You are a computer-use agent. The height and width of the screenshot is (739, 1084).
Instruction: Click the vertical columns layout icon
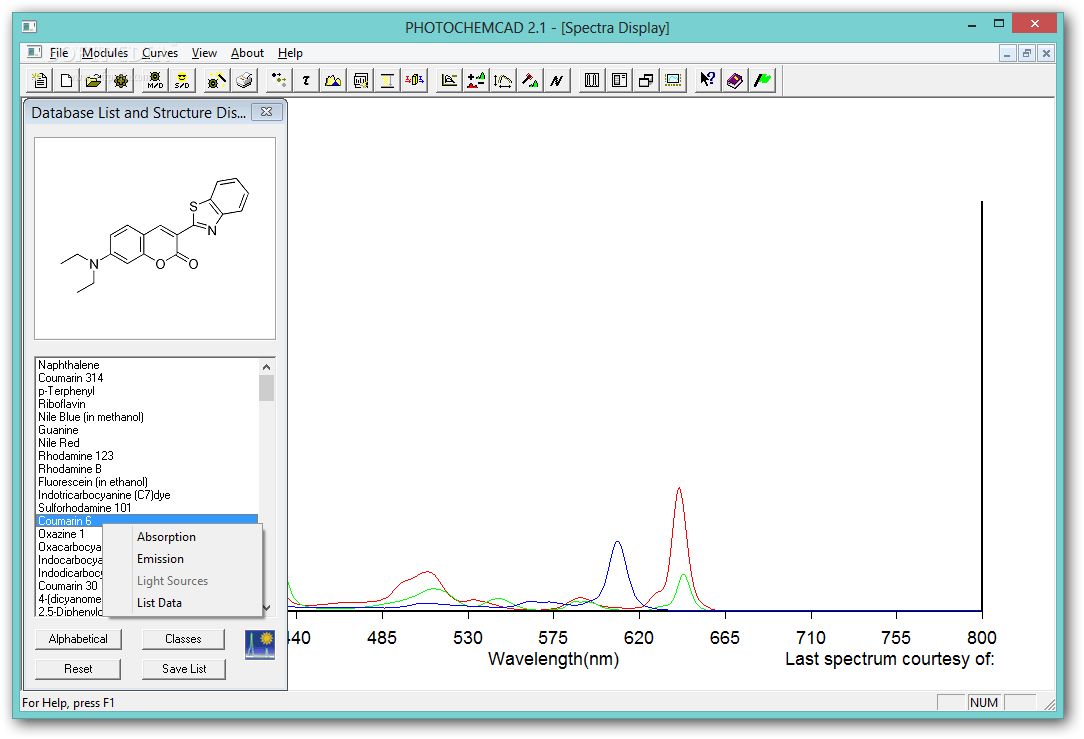[x=592, y=80]
